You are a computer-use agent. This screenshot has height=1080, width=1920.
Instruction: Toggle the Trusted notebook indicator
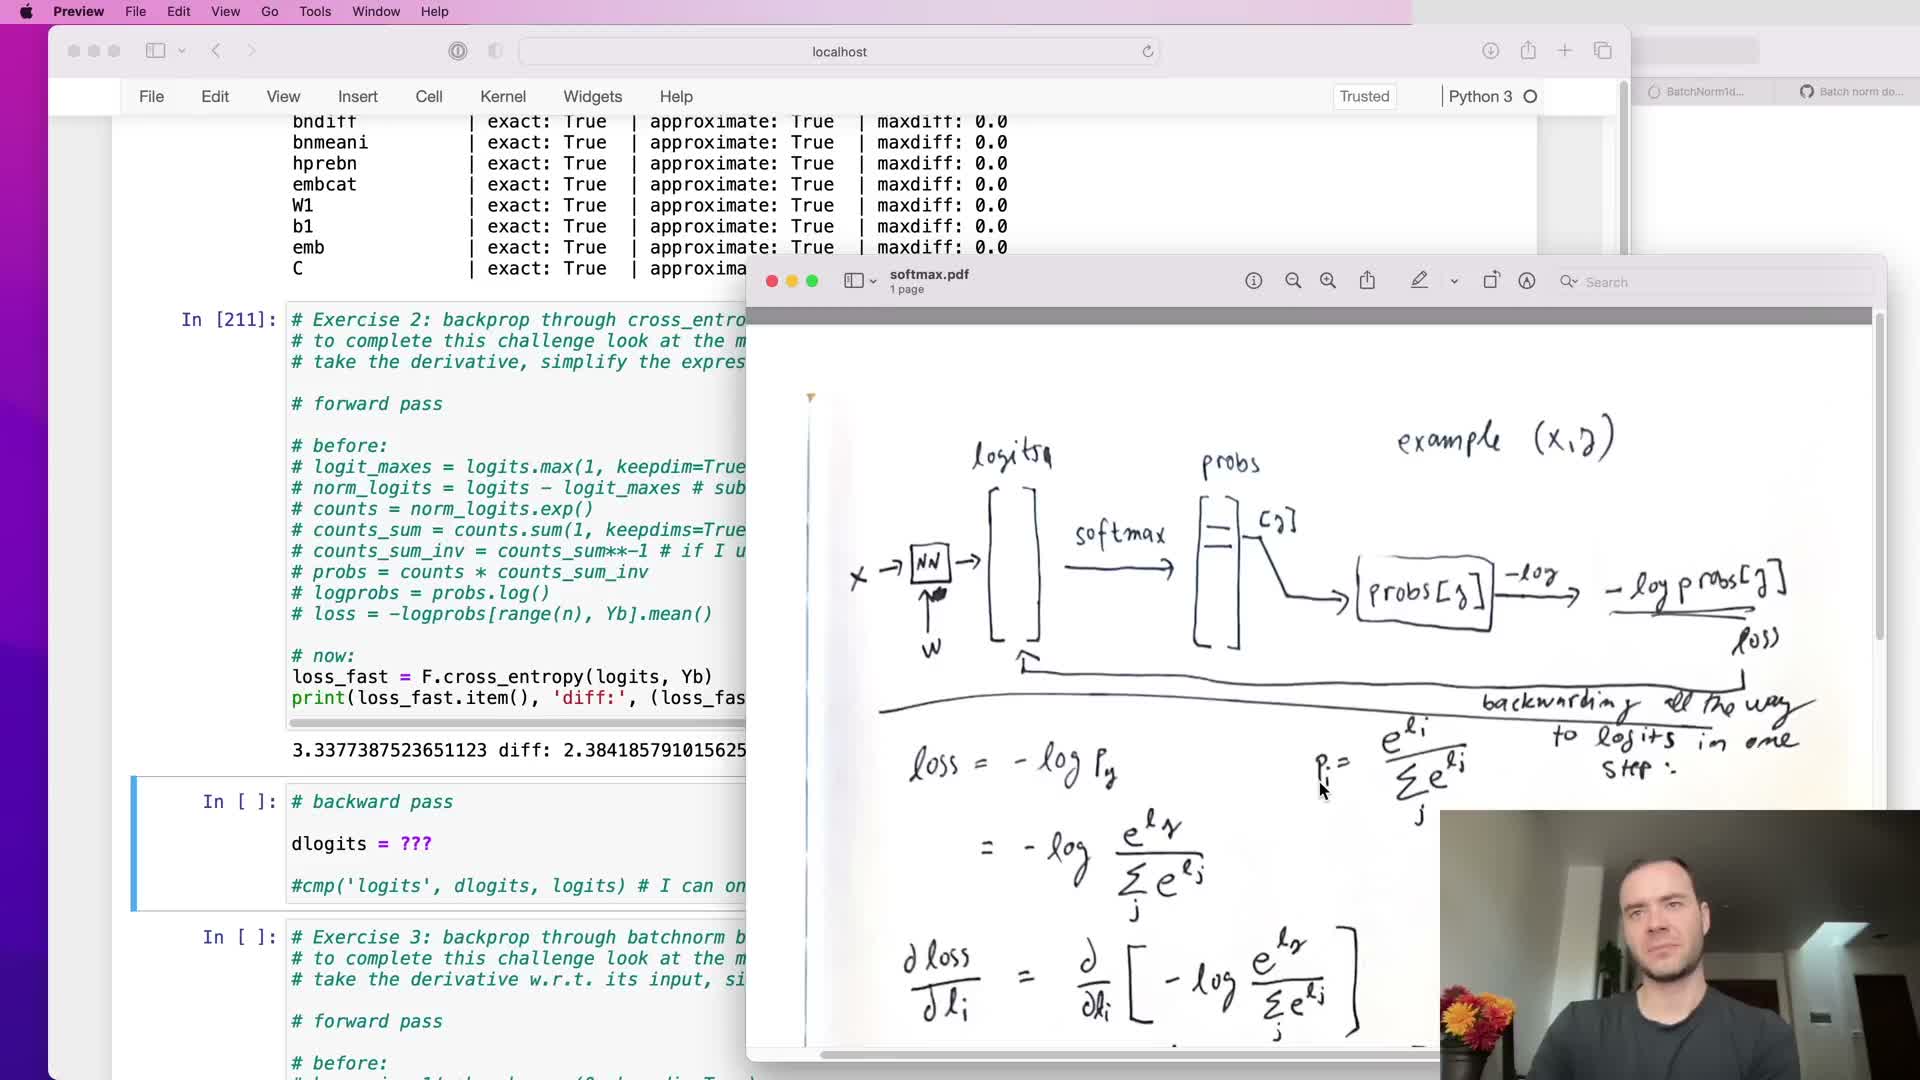[x=1364, y=97]
